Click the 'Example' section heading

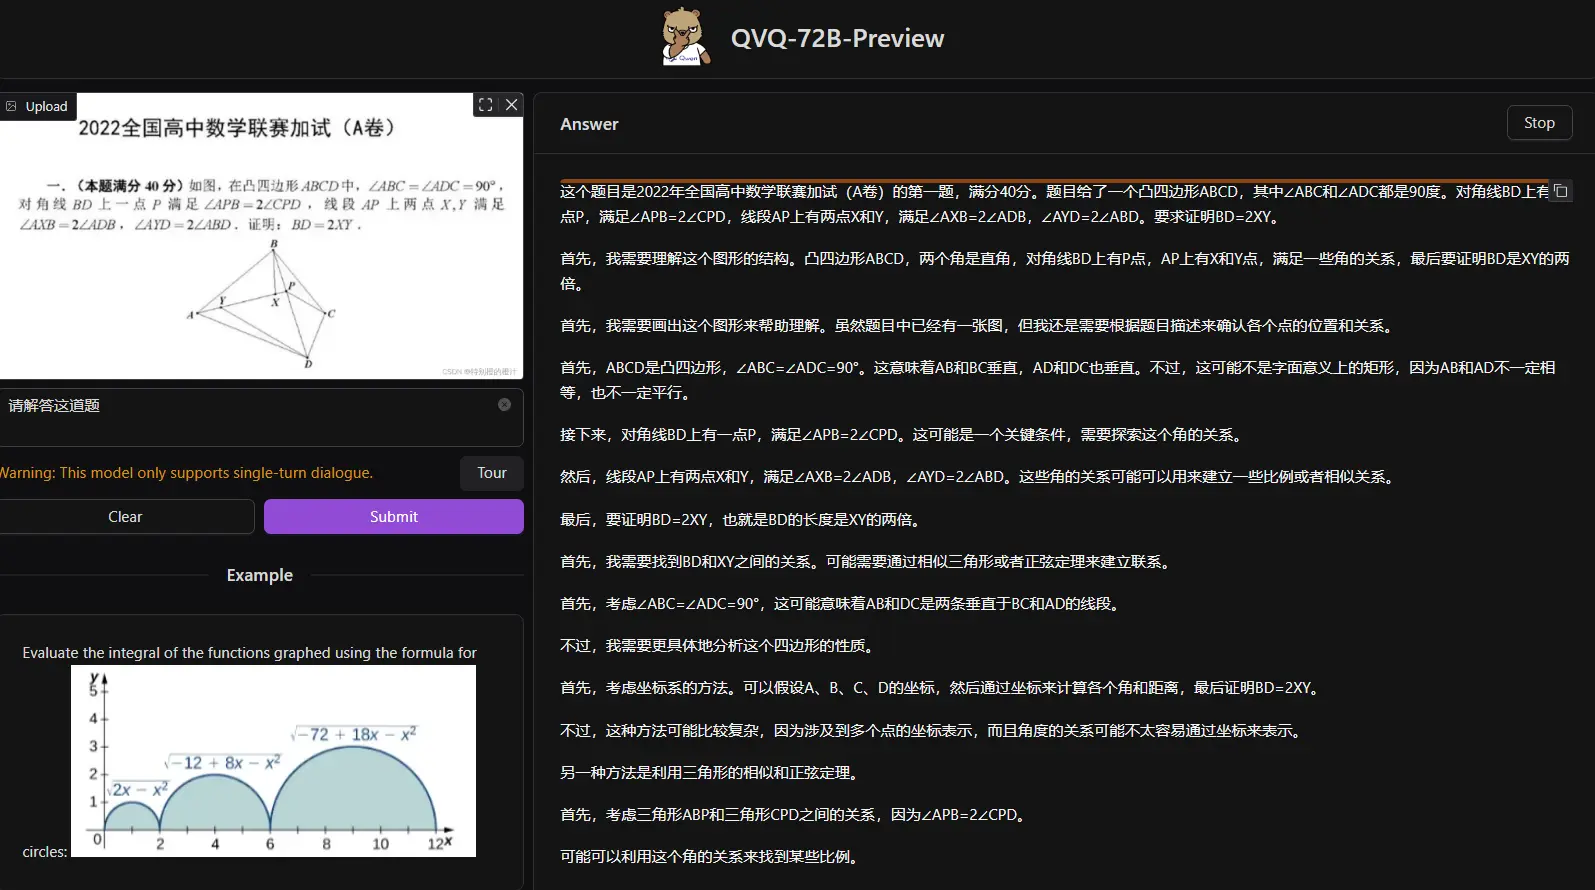(260, 575)
